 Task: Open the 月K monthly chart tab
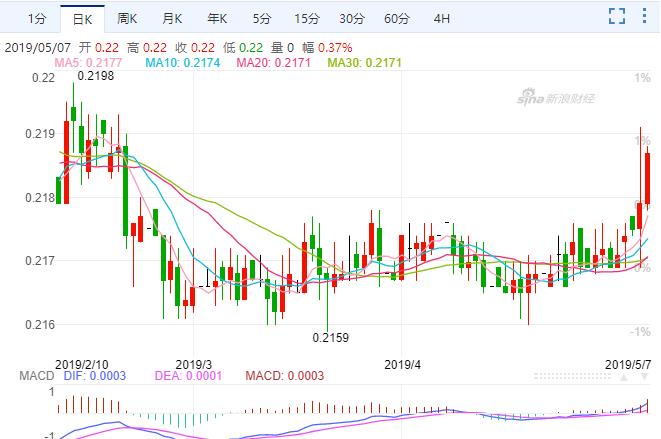pos(172,19)
